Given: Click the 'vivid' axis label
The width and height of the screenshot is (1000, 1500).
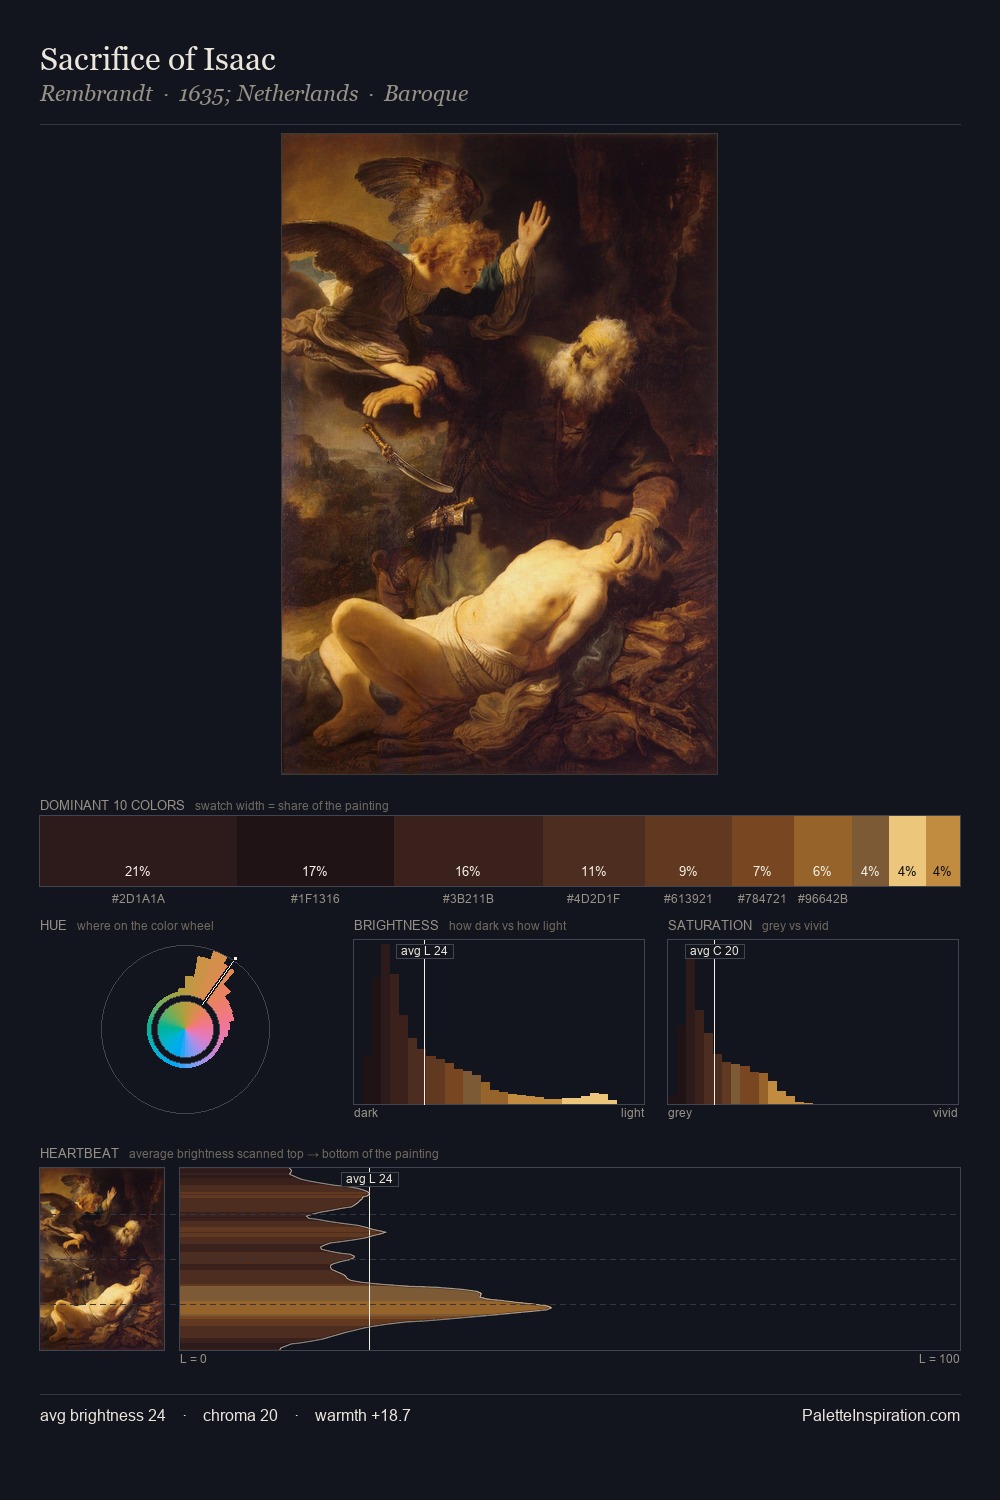Looking at the screenshot, I should click(945, 1113).
